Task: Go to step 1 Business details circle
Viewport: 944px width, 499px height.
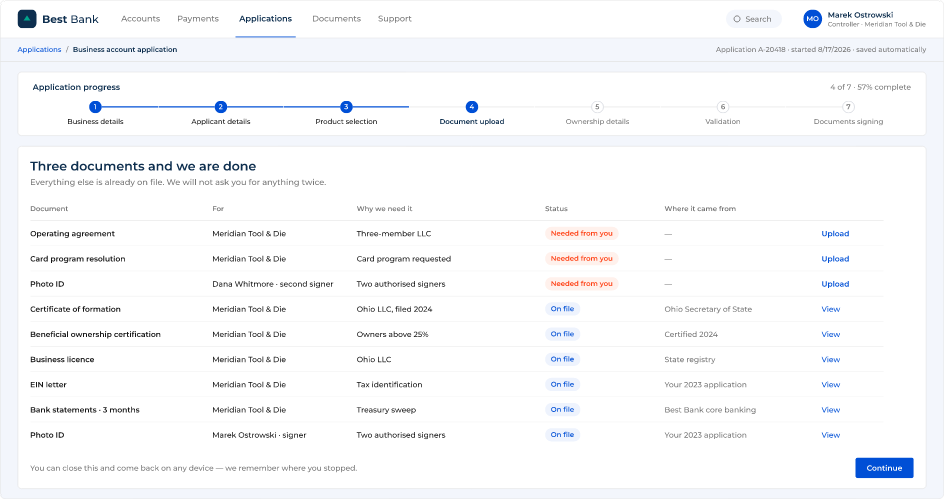Action: 95,107
